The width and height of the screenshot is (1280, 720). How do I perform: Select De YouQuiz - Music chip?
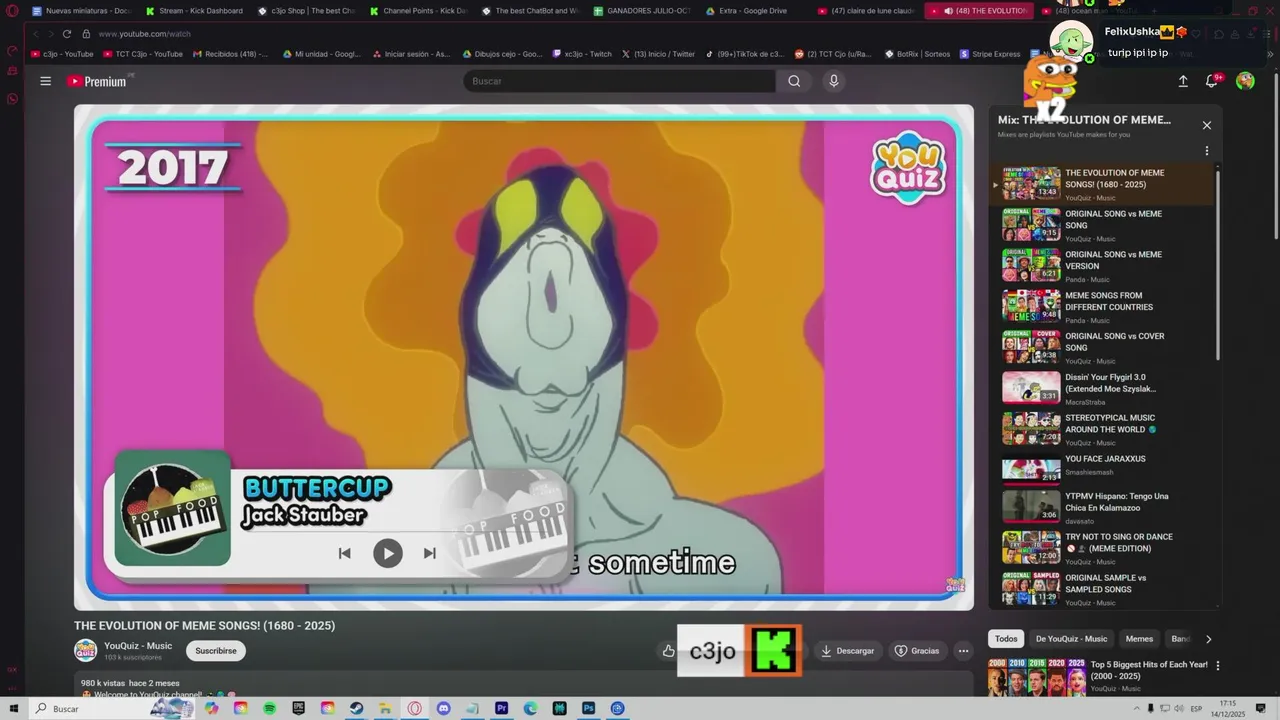[x=1071, y=639]
